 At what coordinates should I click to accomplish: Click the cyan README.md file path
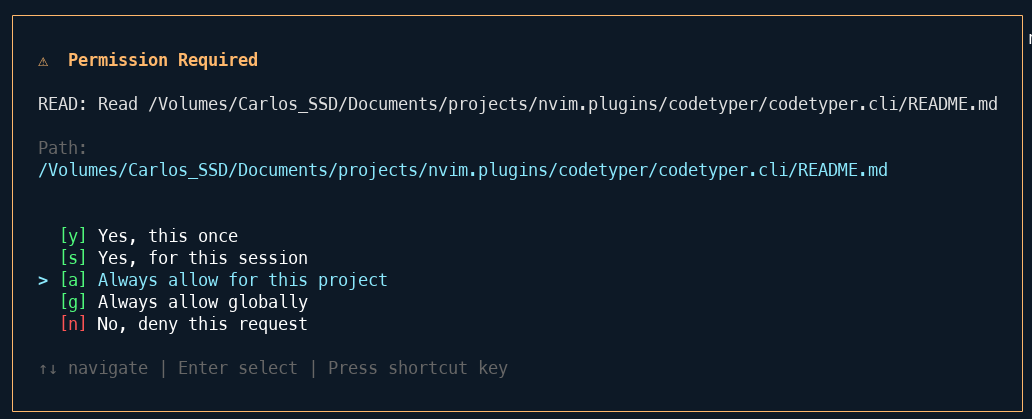pos(463,170)
